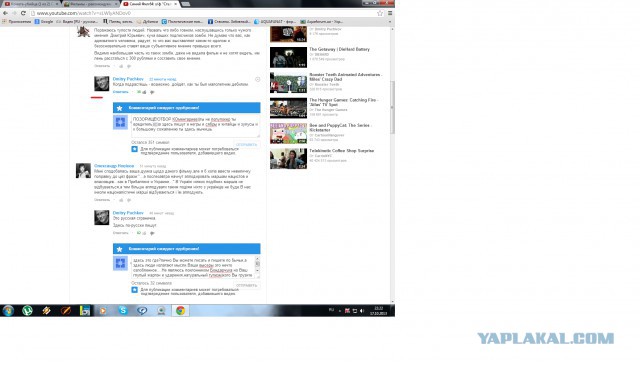Open The Getaway Dishfast Battery video thumbnail

click(x=288, y=57)
